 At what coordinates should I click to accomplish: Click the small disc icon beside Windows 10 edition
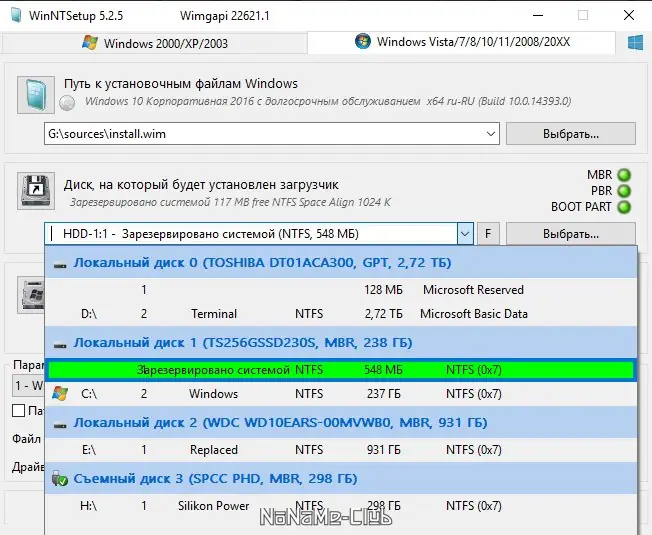coord(67,102)
